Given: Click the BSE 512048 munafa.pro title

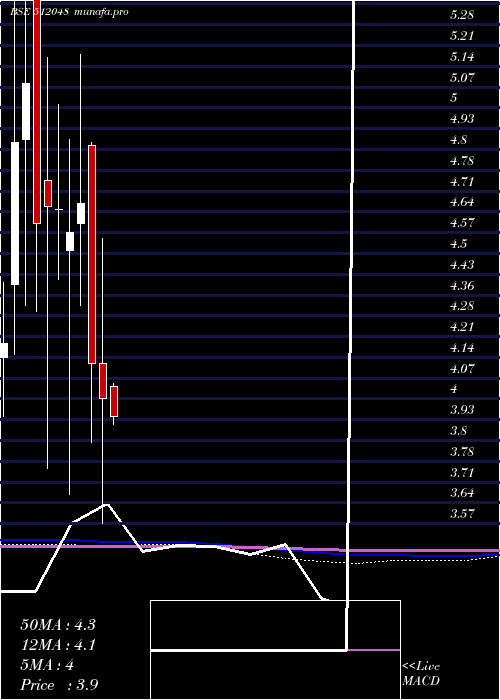Looking at the screenshot, I should click(x=69, y=12).
